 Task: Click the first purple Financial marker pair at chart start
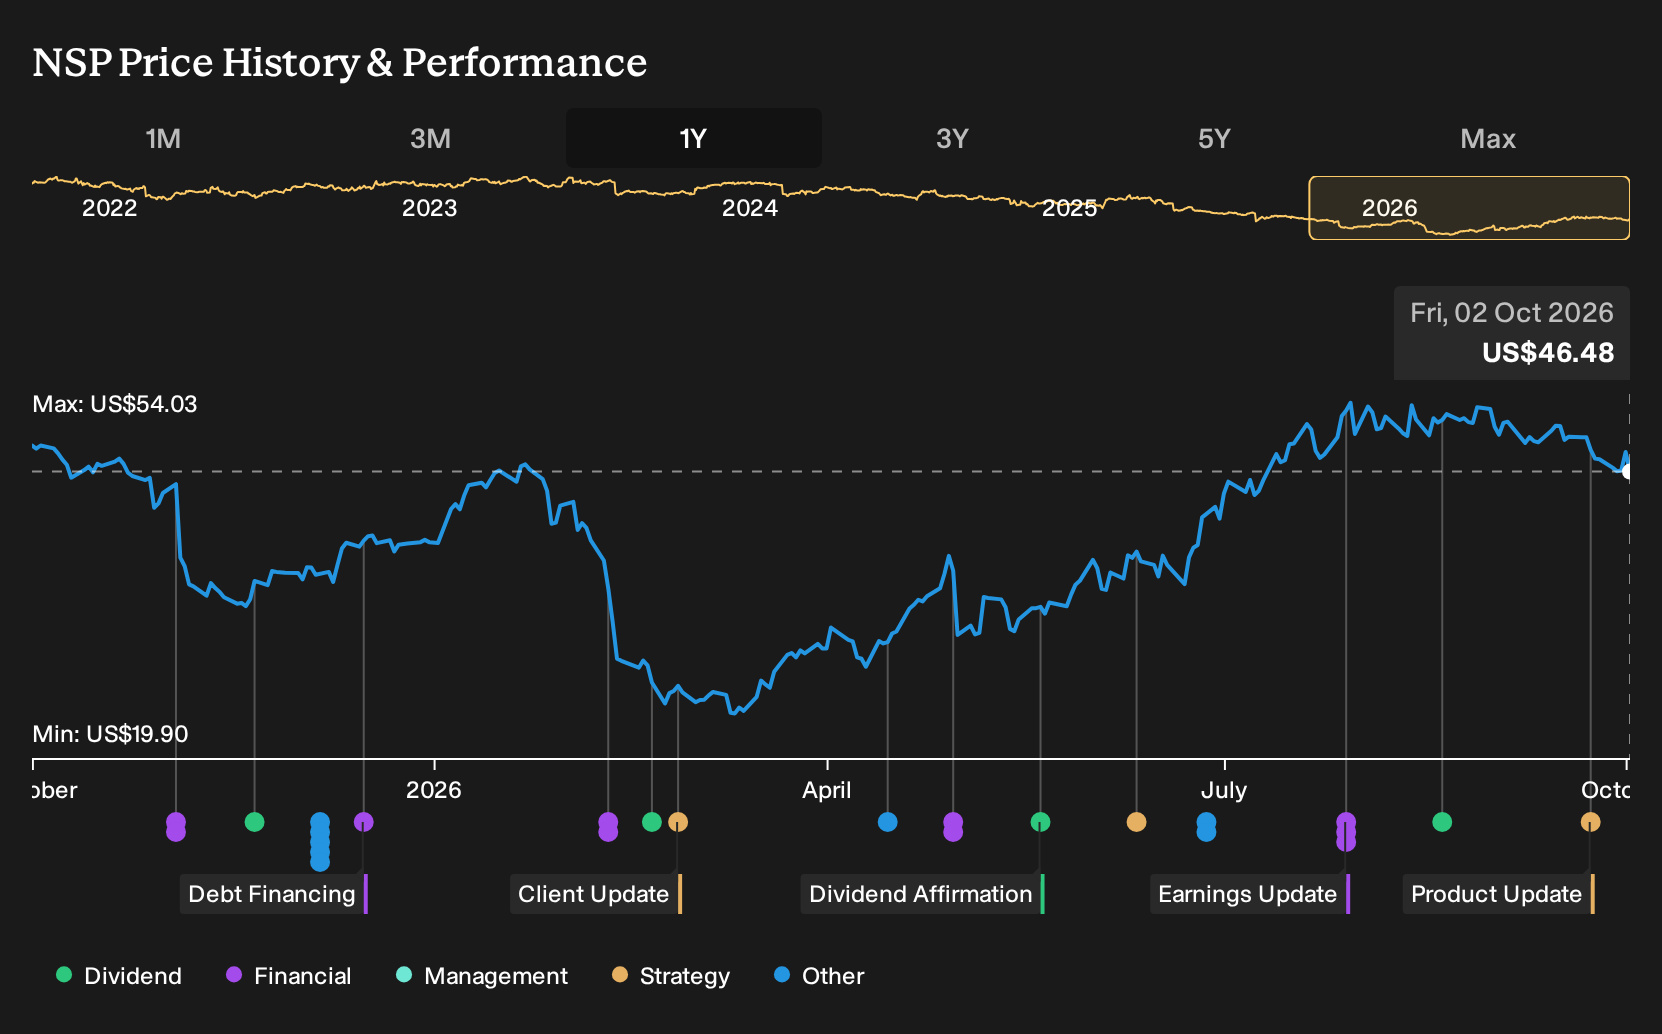[x=176, y=827]
